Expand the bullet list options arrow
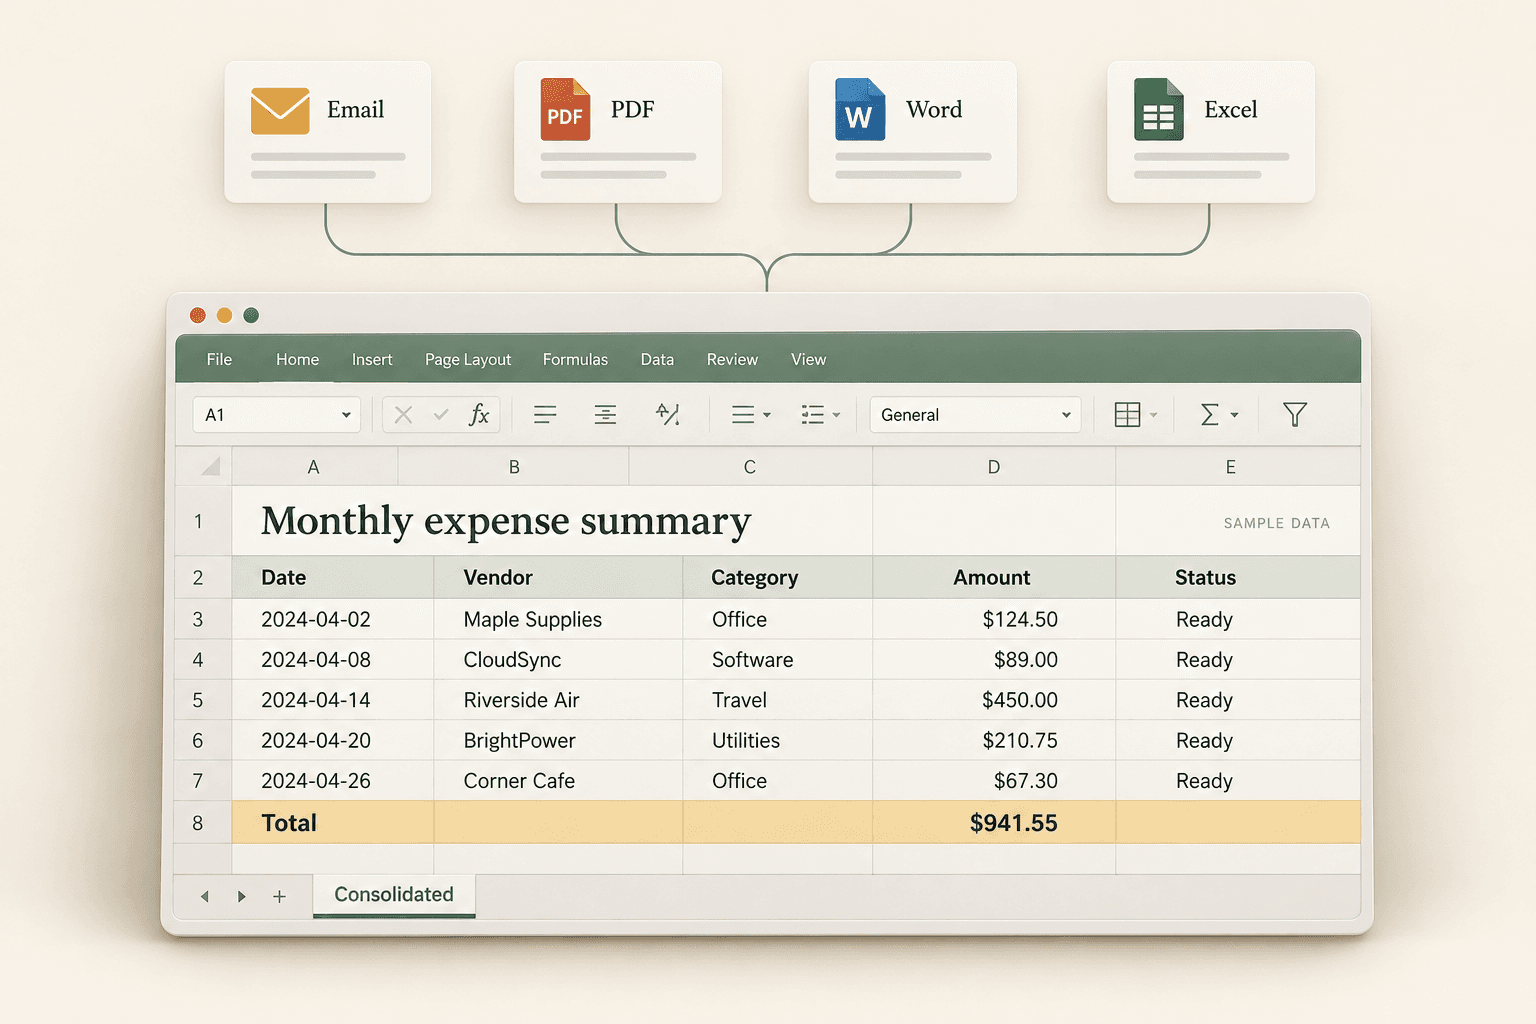Image resolution: width=1536 pixels, height=1024 pixels. pyautogui.click(x=836, y=415)
